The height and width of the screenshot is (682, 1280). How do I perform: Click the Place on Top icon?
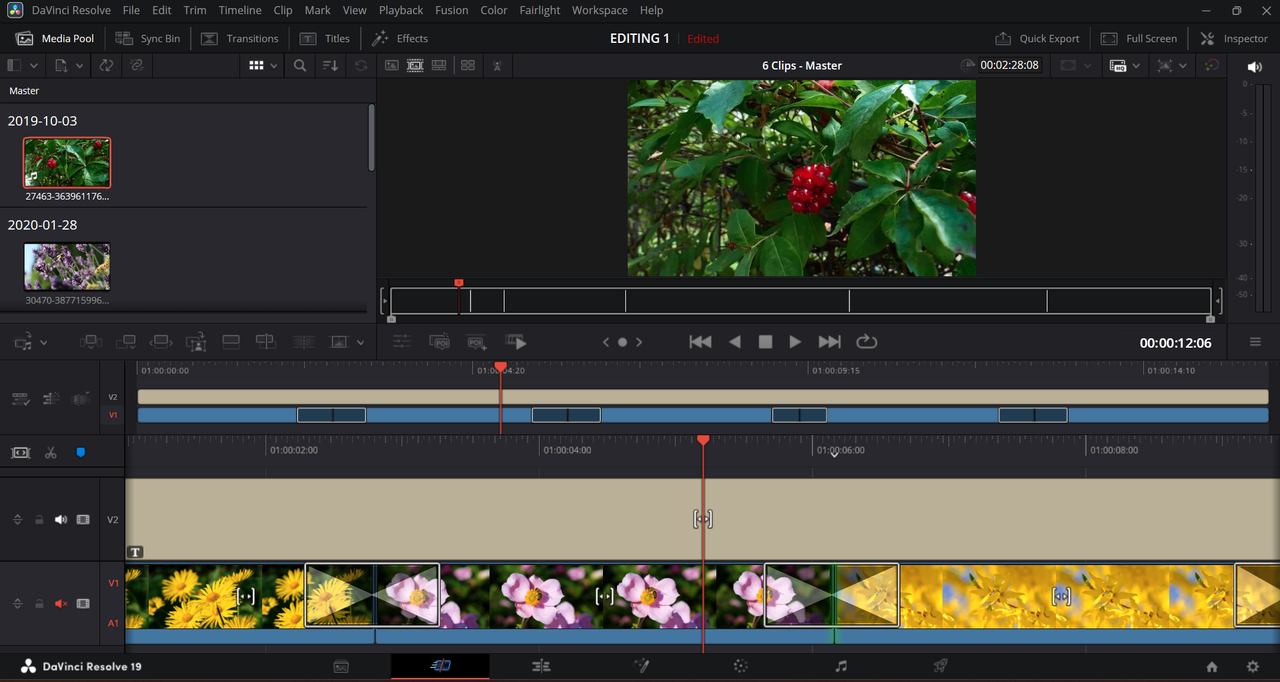(231, 342)
